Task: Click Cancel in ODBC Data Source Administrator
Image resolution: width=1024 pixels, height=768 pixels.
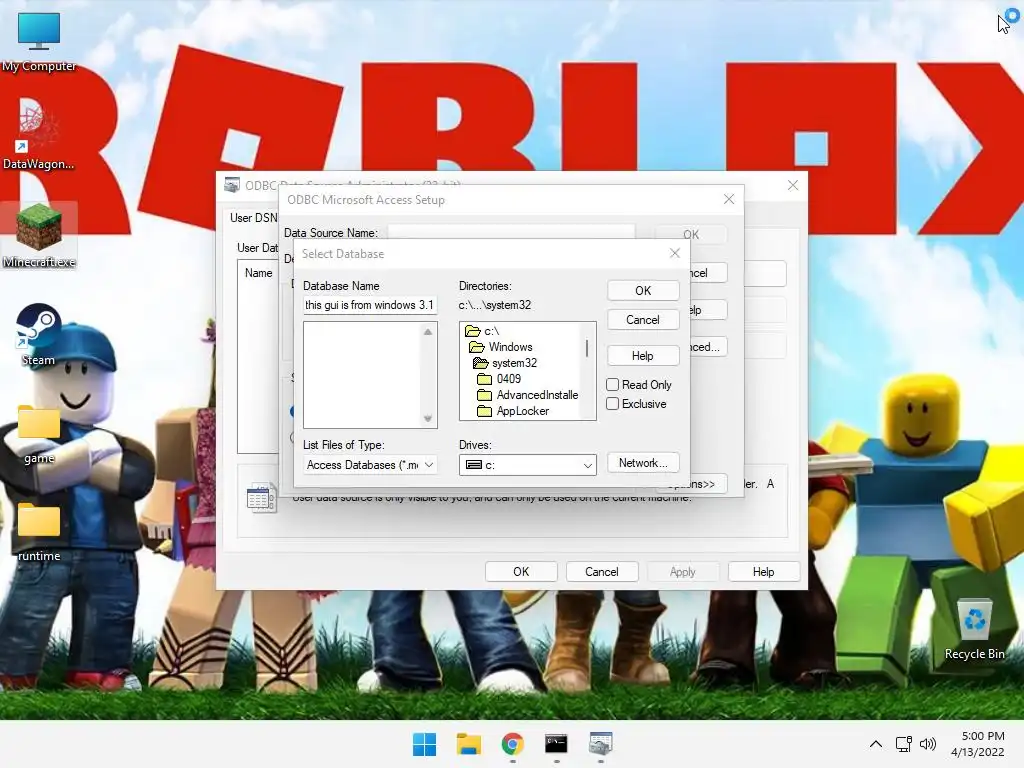Action: coord(601,571)
